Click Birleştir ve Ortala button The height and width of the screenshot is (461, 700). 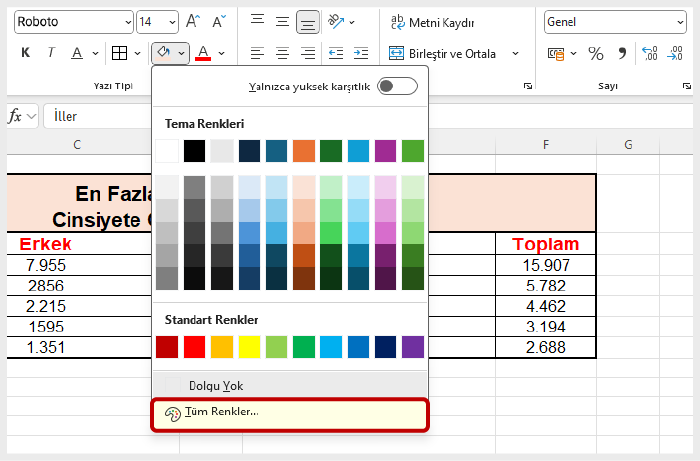(442, 54)
